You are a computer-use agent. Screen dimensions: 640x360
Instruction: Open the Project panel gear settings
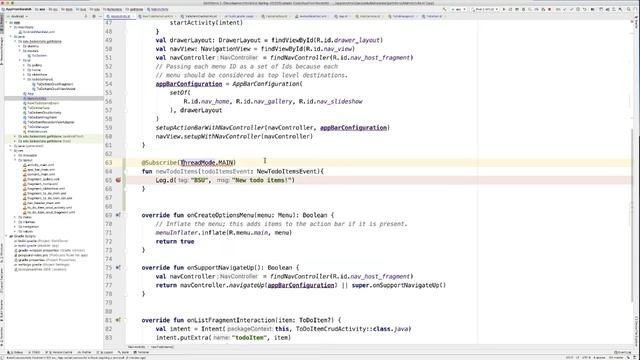click(94, 16)
